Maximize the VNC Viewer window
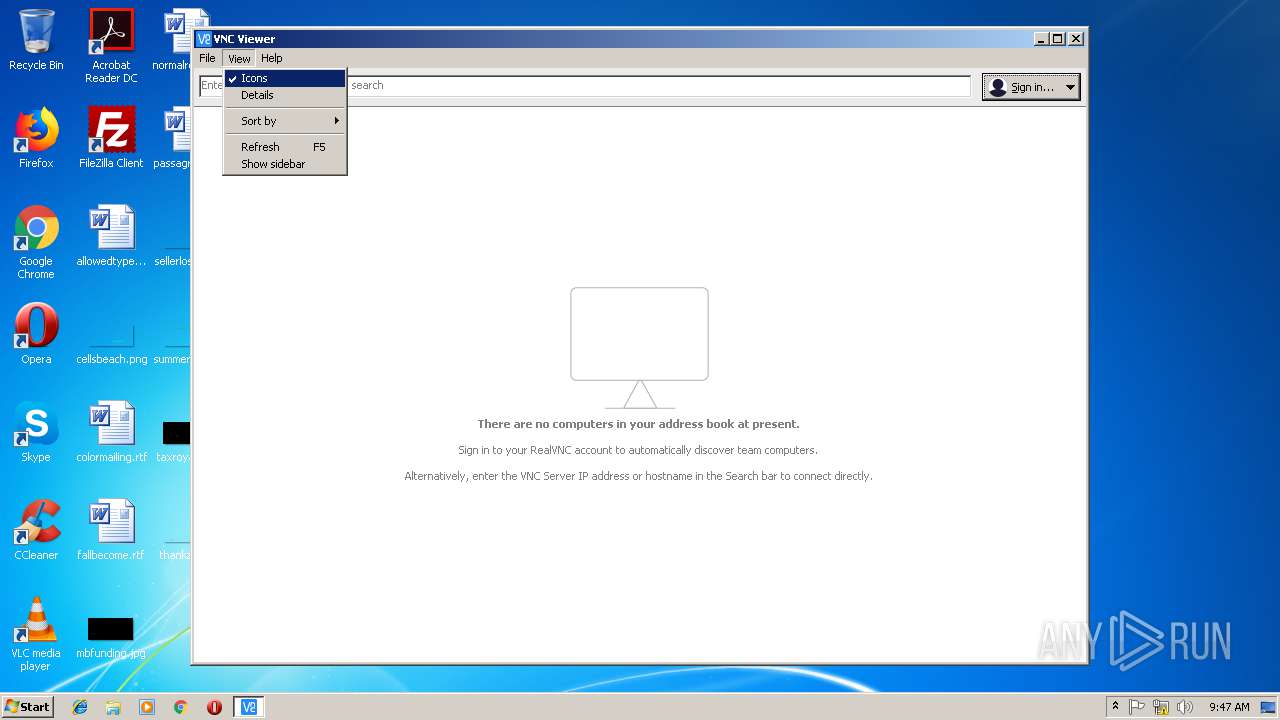1280x720 pixels. [1058, 39]
